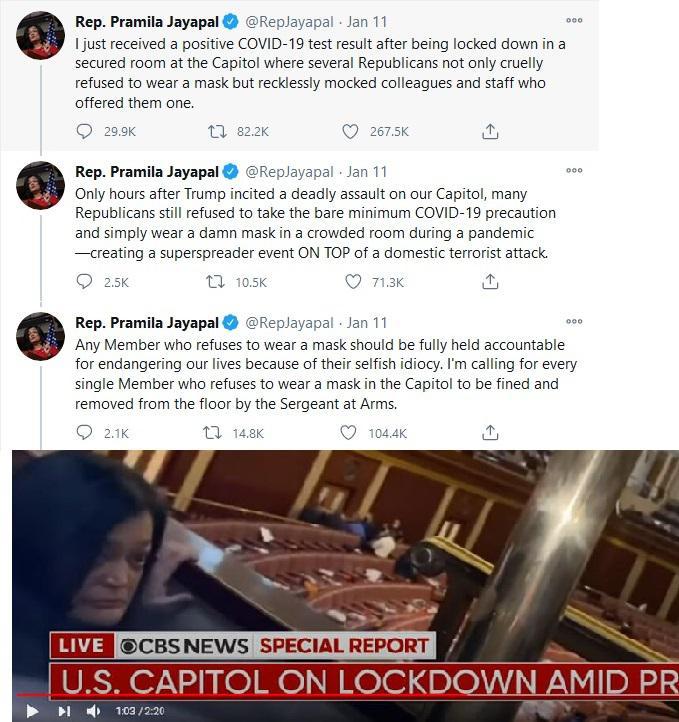The image size is (679, 722).
Task: Open the more options menu on the third tweet
Action: click(x=574, y=321)
